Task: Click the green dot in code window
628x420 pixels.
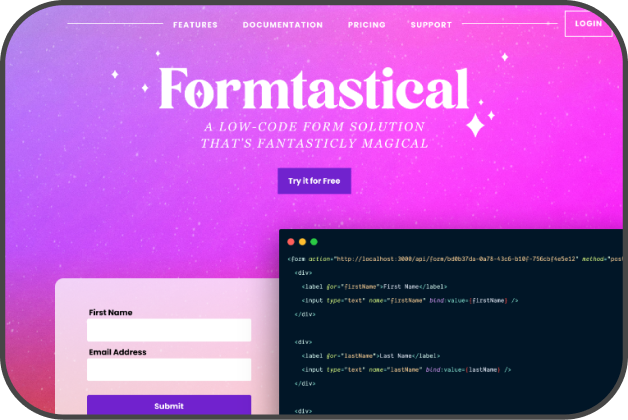Action: pyautogui.click(x=314, y=242)
